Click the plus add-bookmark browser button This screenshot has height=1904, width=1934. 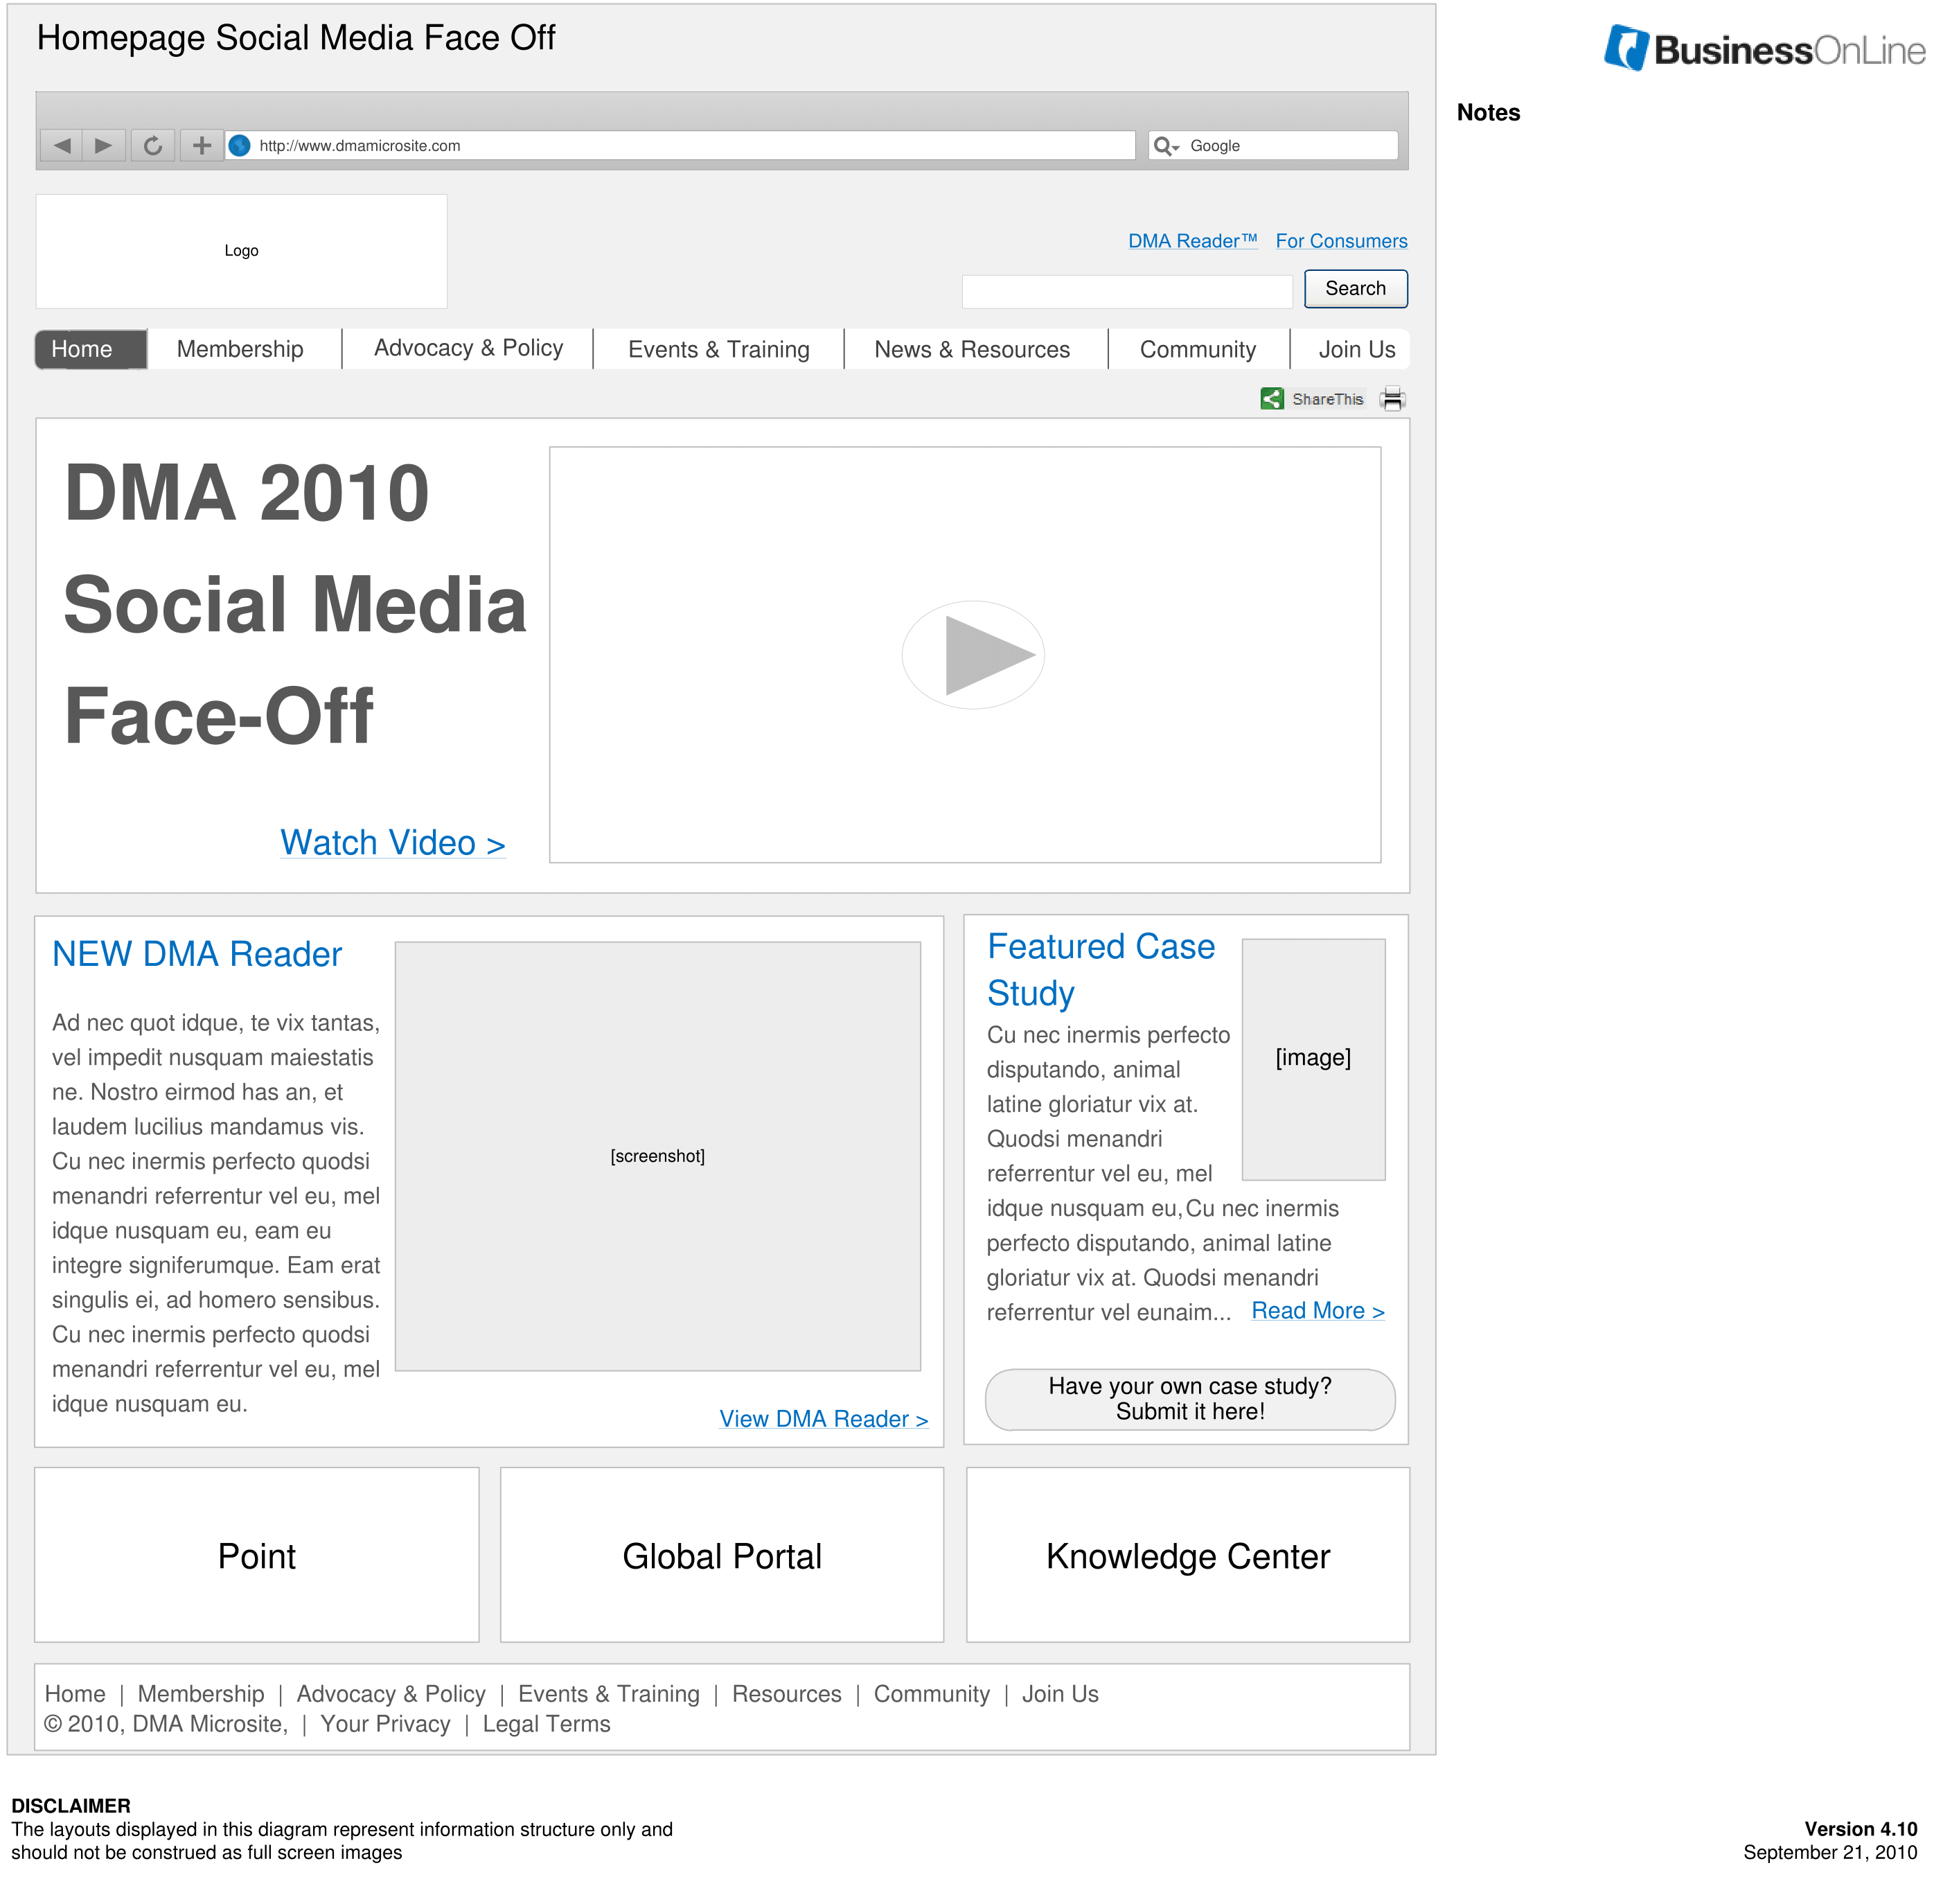point(201,146)
